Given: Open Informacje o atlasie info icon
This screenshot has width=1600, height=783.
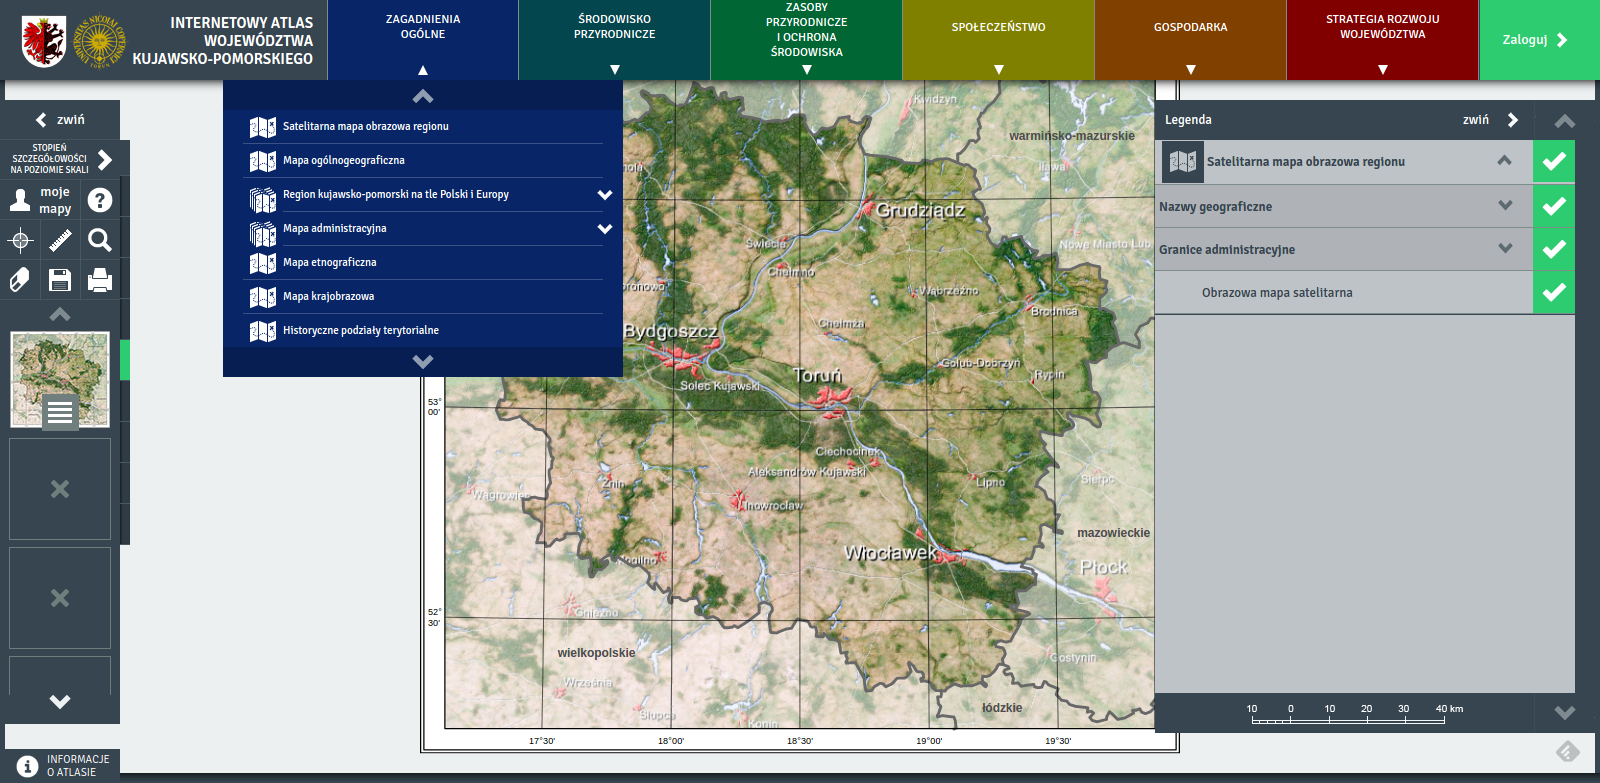Looking at the screenshot, I should [27, 766].
